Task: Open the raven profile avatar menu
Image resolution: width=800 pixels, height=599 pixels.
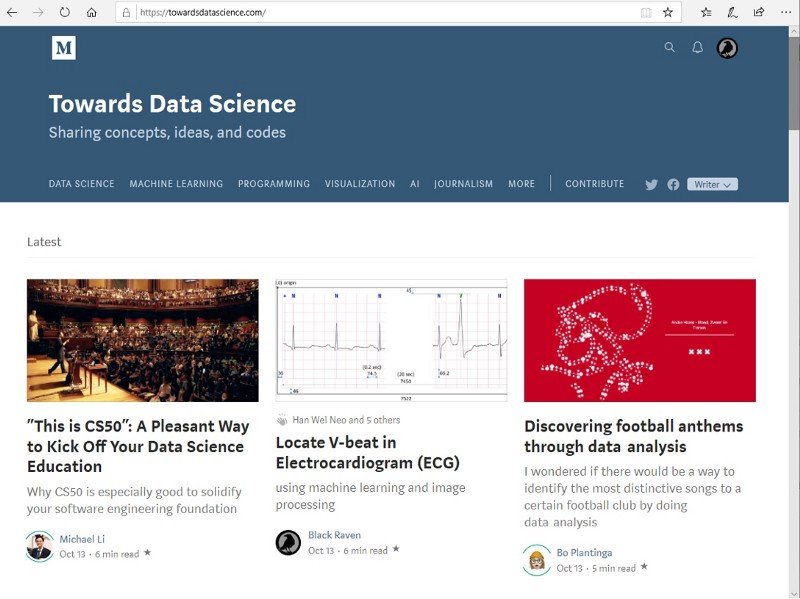Action: click(727, 48)
